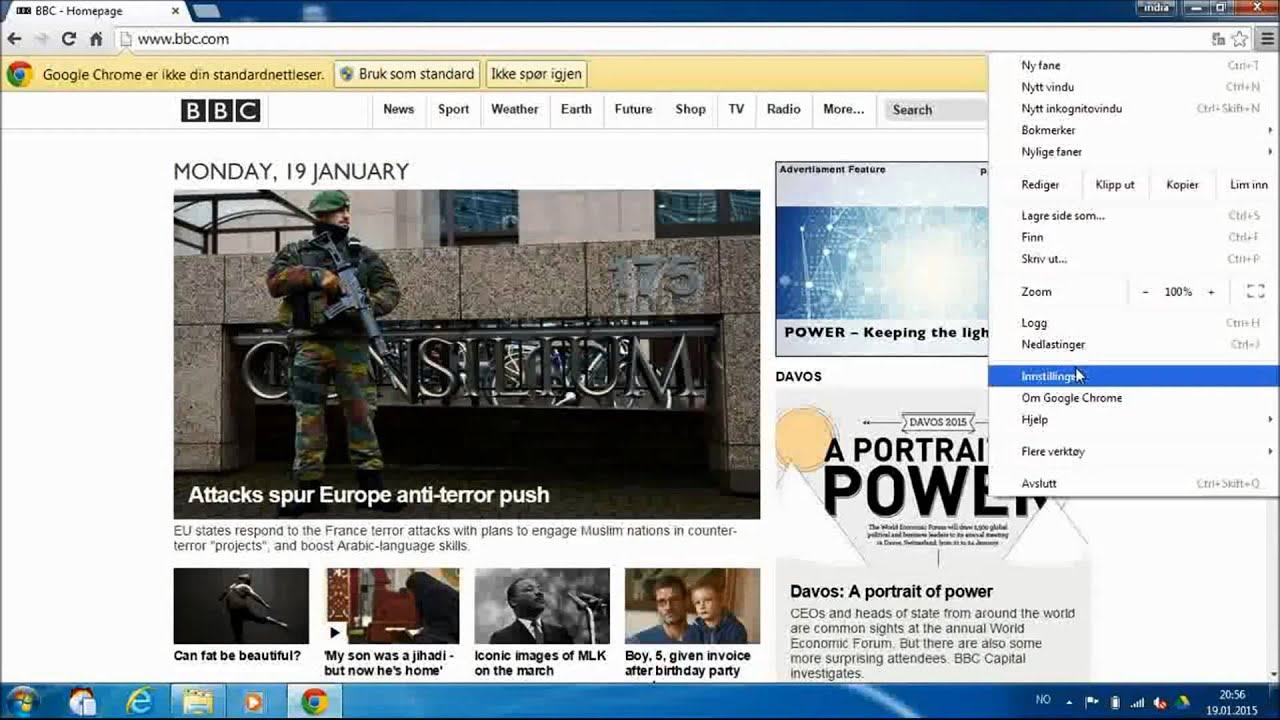Expand the 'Hjelp' submenu
Screen dimensions: 1280x720
coord(1133,420)
